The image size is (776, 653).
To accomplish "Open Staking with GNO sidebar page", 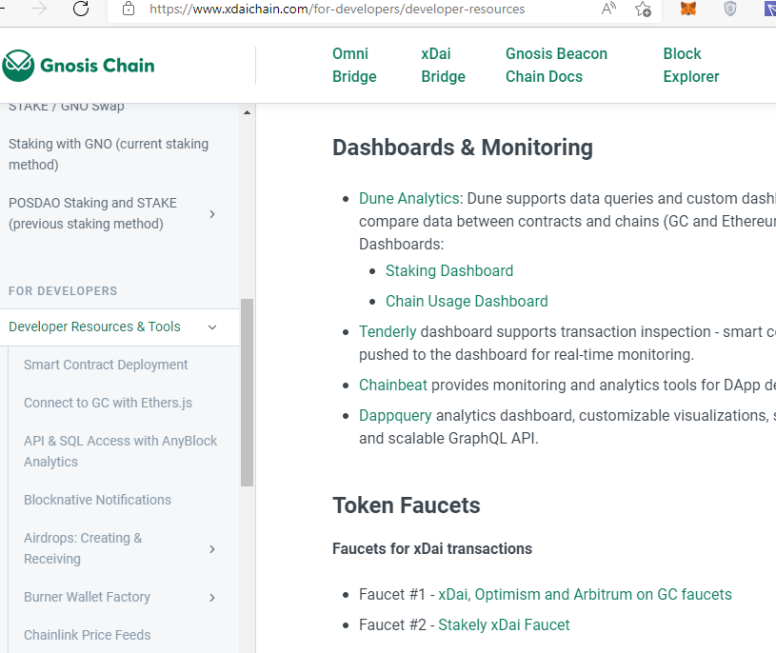I will [x=108, y=154].
